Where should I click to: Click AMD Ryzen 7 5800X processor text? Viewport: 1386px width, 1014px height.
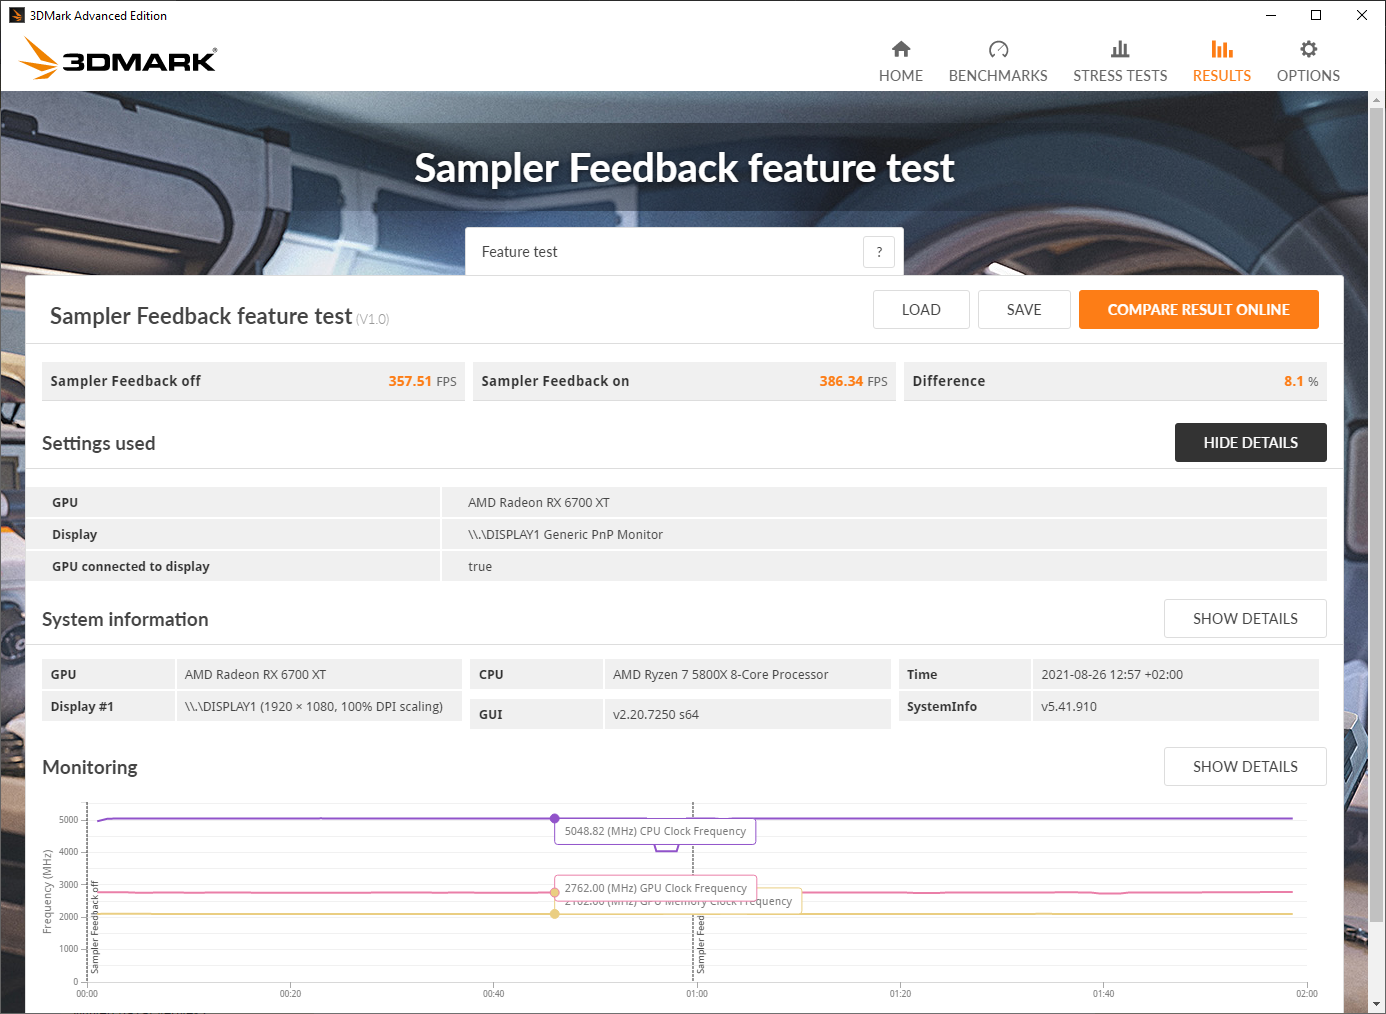[721, 675]
